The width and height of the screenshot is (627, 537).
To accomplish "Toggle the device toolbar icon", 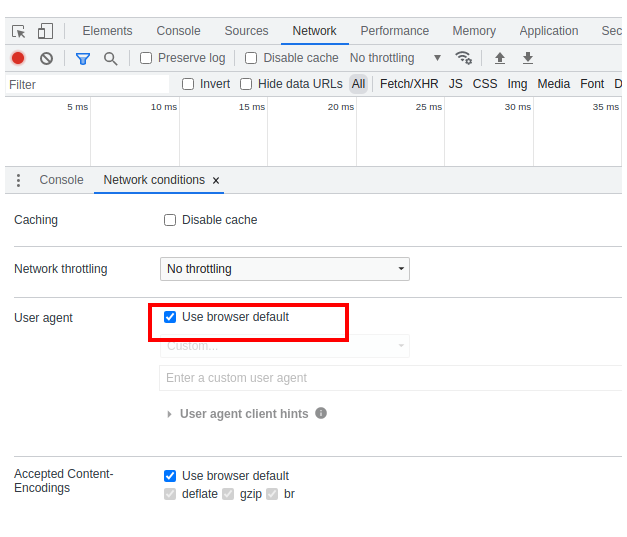I will point(46,31).
